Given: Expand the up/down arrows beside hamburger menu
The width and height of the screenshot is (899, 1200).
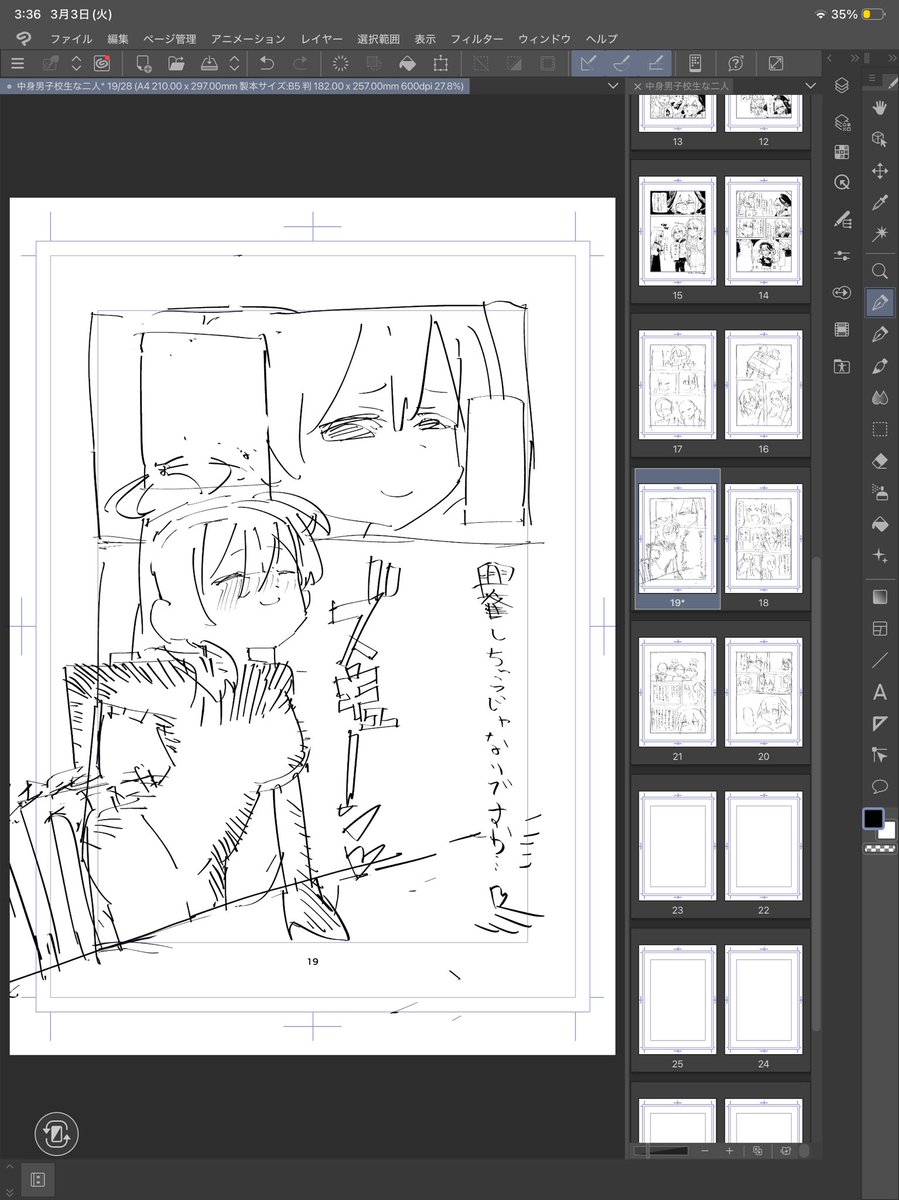Looking at the screenshot, I should [x=76, y=63].
